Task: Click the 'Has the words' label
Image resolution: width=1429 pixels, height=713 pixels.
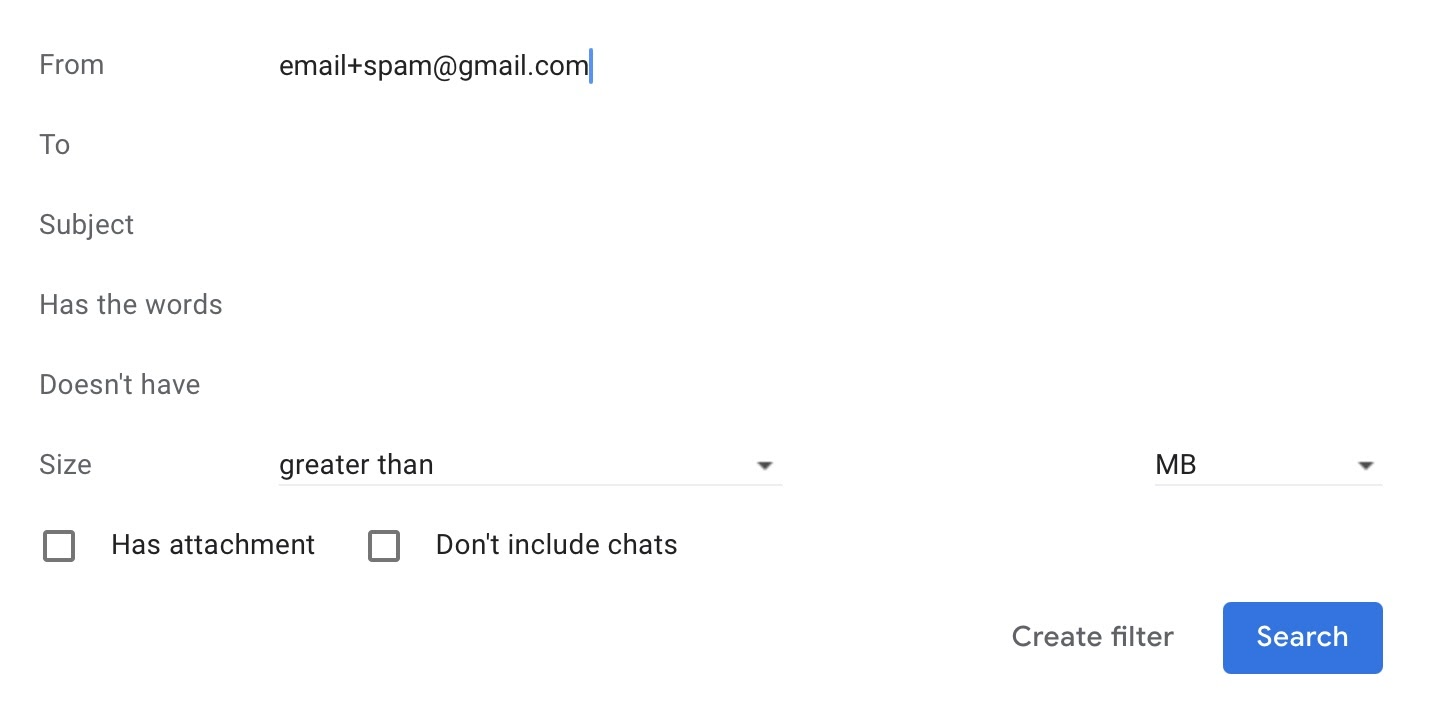Action: click(131, 305)
